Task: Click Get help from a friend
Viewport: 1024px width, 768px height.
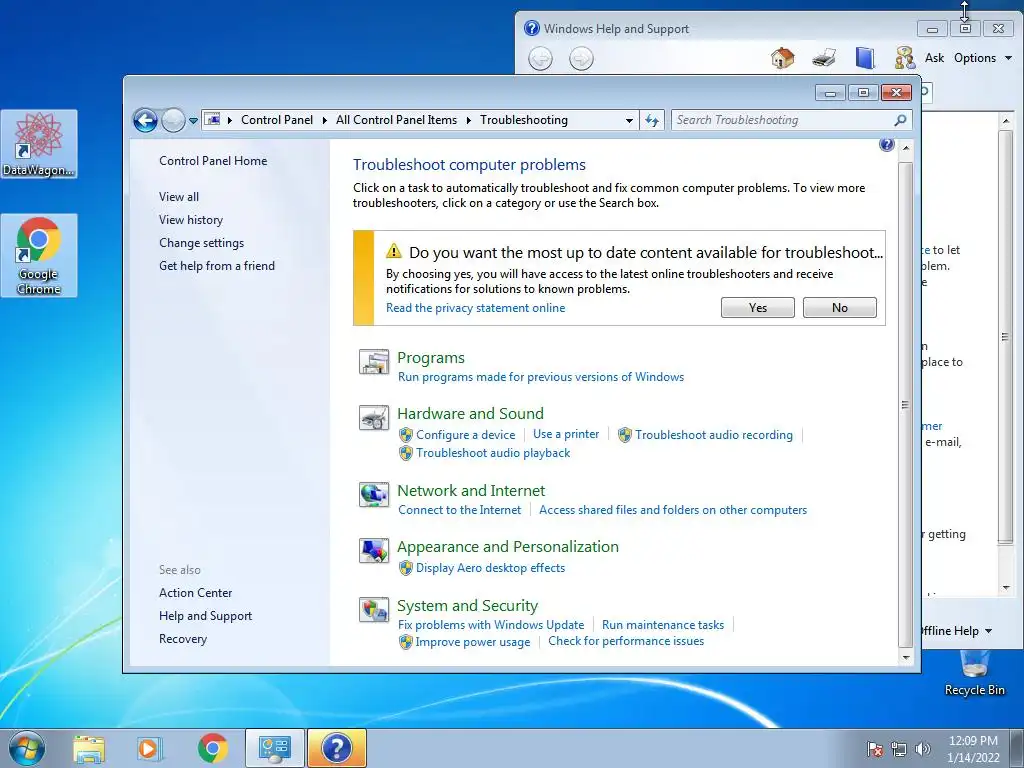Action: point(217,266)
